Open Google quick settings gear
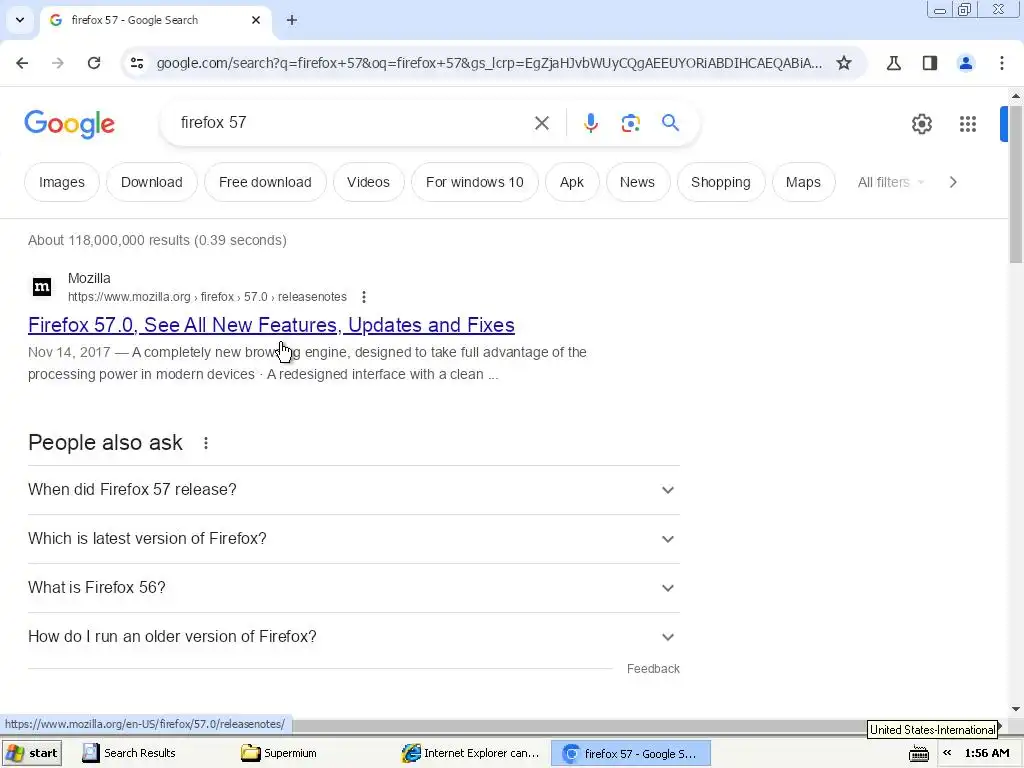The width and height of the screenshot is (1024, 768). point(921,123)
